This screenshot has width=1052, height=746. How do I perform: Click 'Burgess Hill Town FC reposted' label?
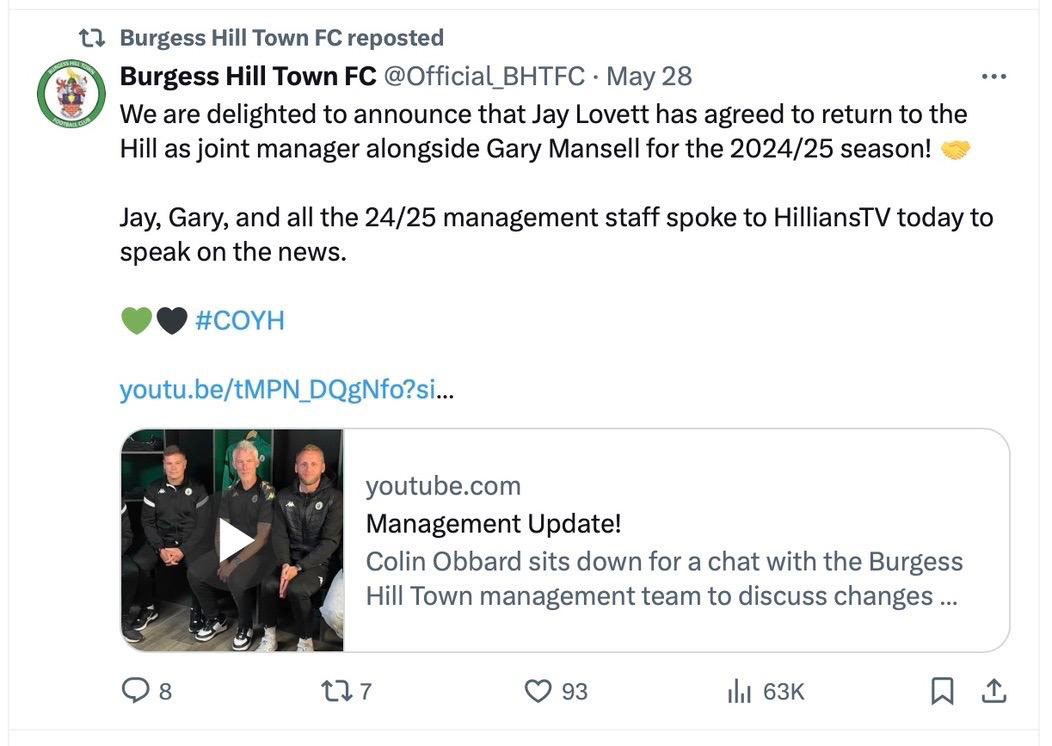(281, 38)
